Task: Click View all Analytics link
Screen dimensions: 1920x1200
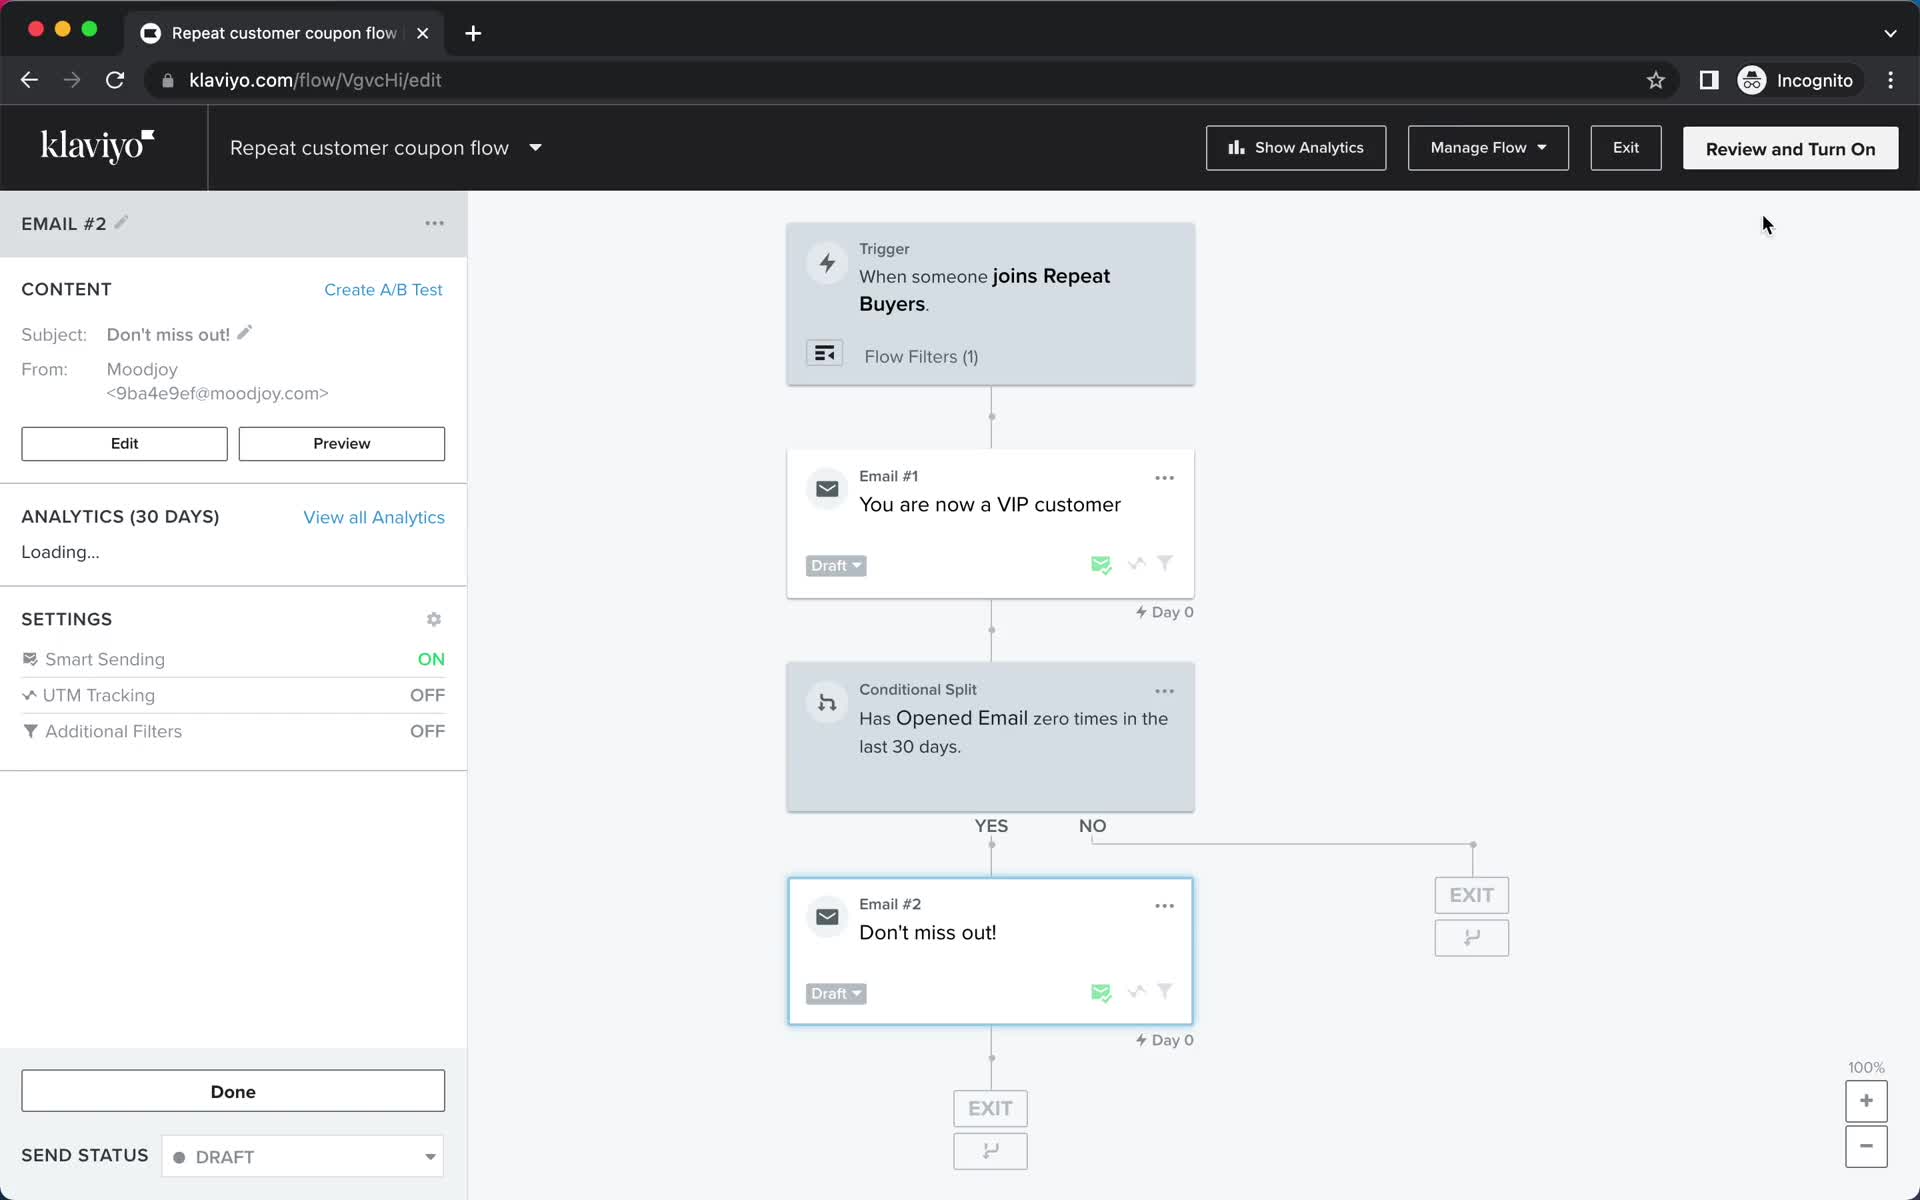Action: click(374, 517)
